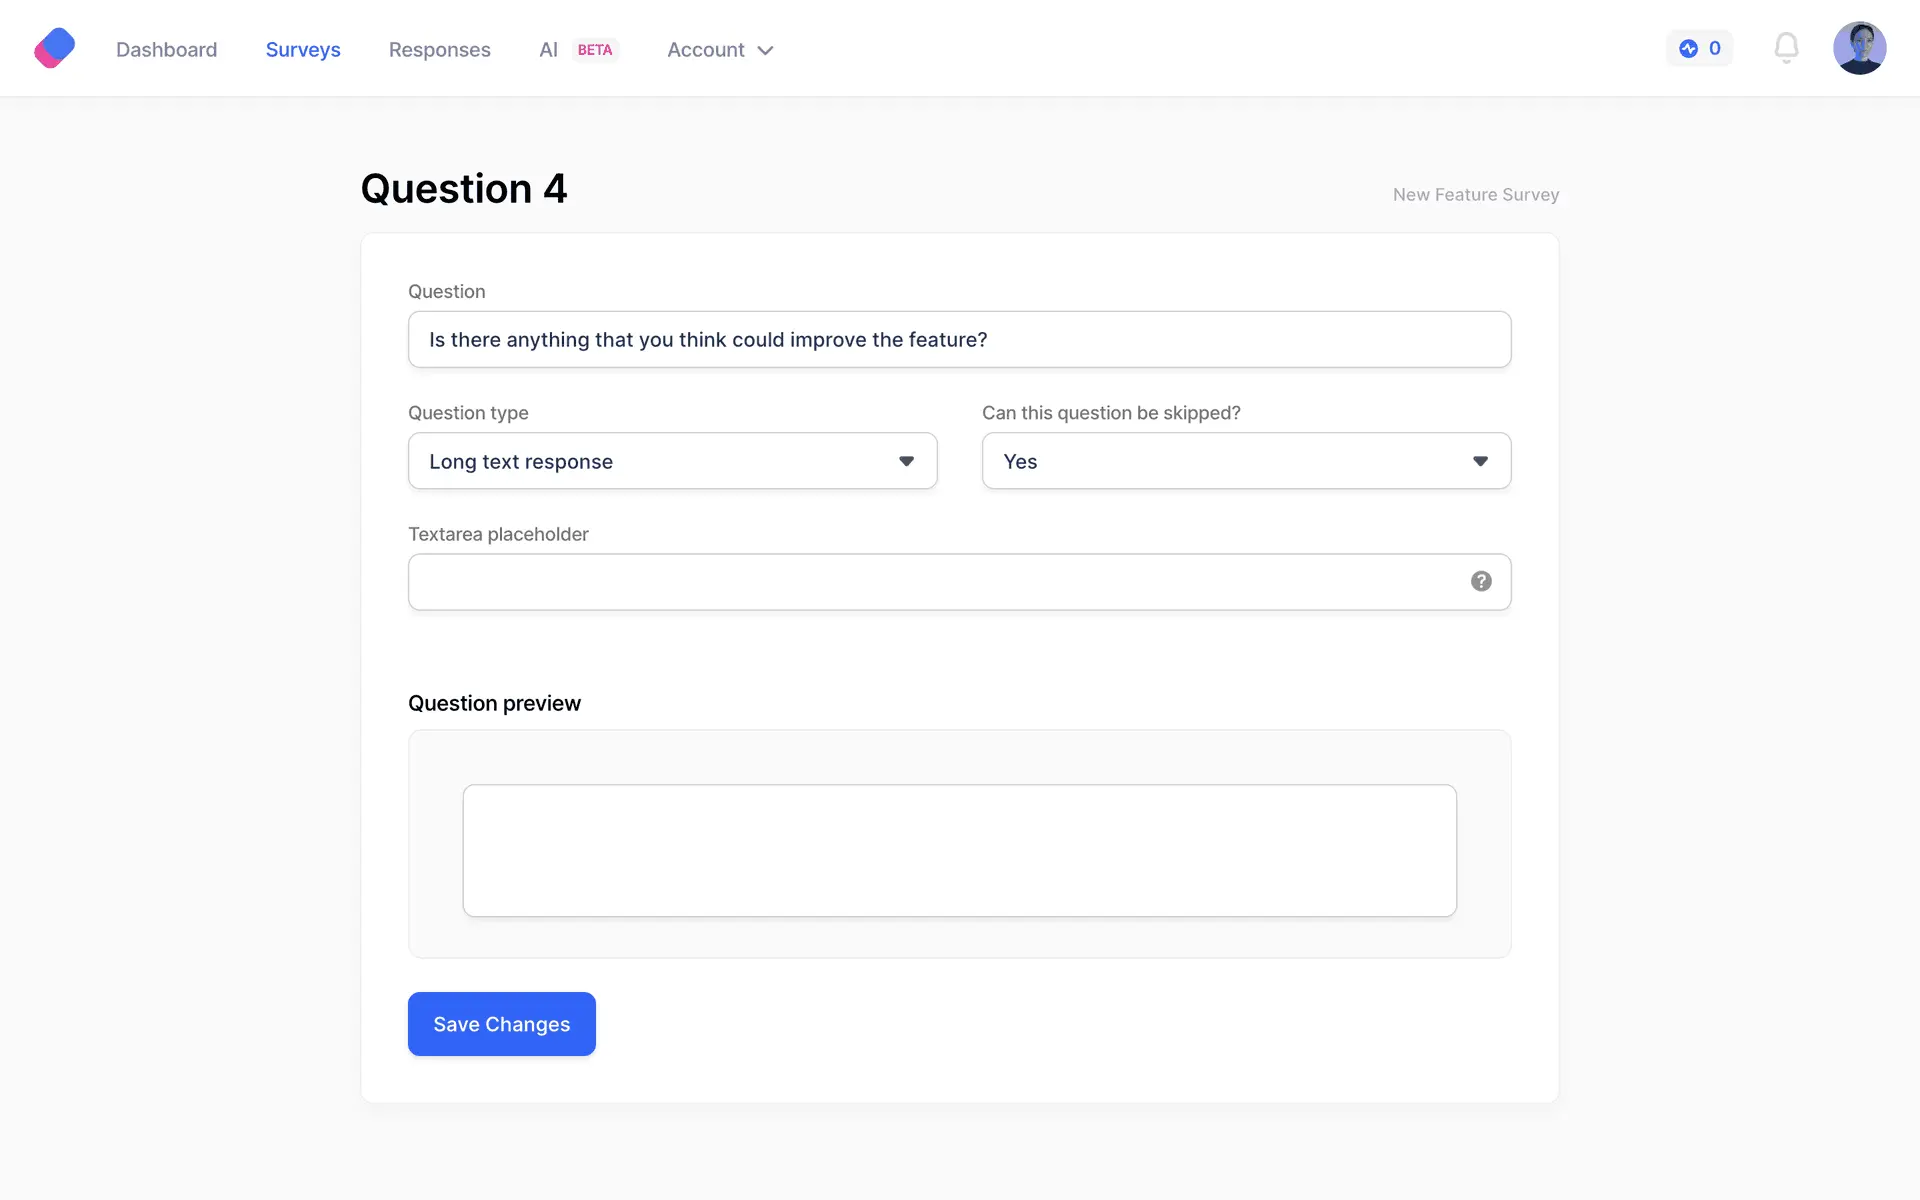Open the notifications bell
The width and height of the screenshot is (1920, 1200).
[x=1786, y=48]
